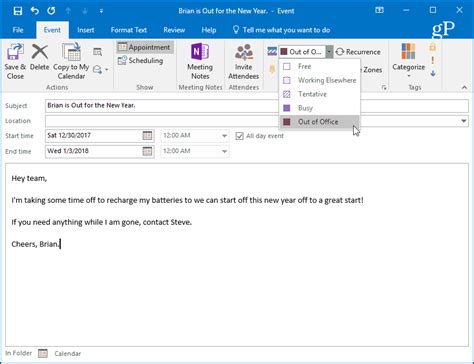Select Busy status option

[x=320, y=108]
